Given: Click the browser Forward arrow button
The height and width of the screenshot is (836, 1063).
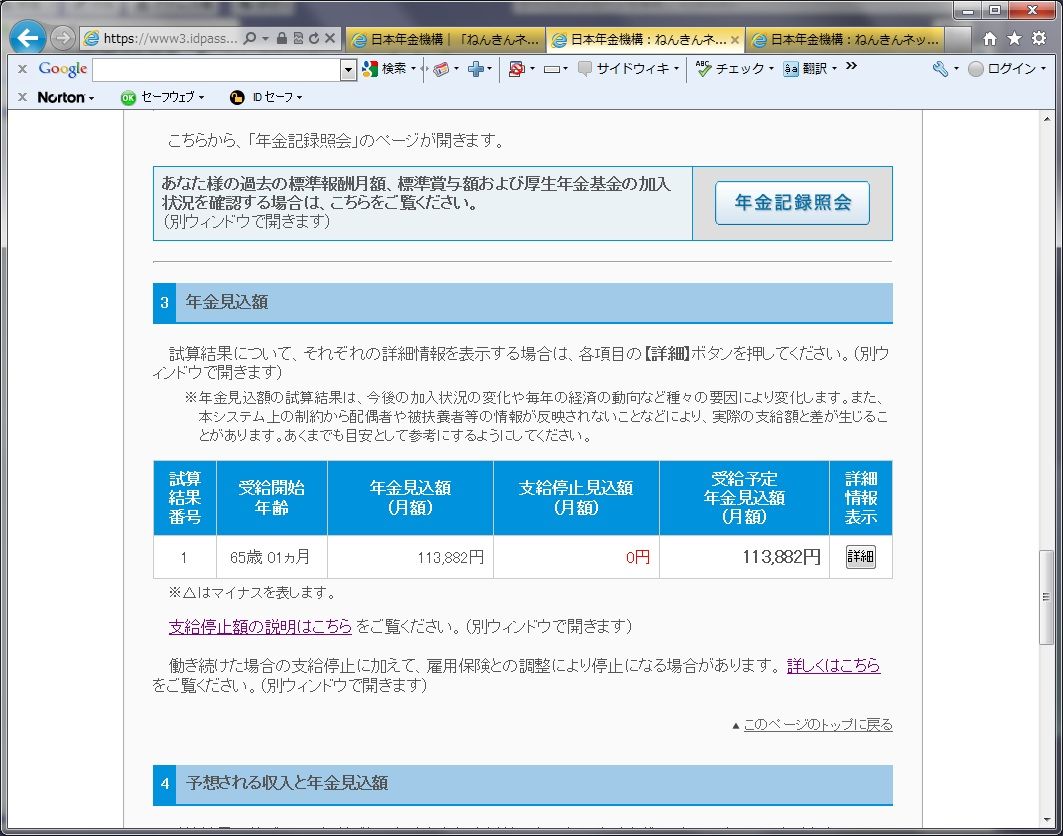Looking at the screenshot, I should pyautogui.click(x=62, y=38).
